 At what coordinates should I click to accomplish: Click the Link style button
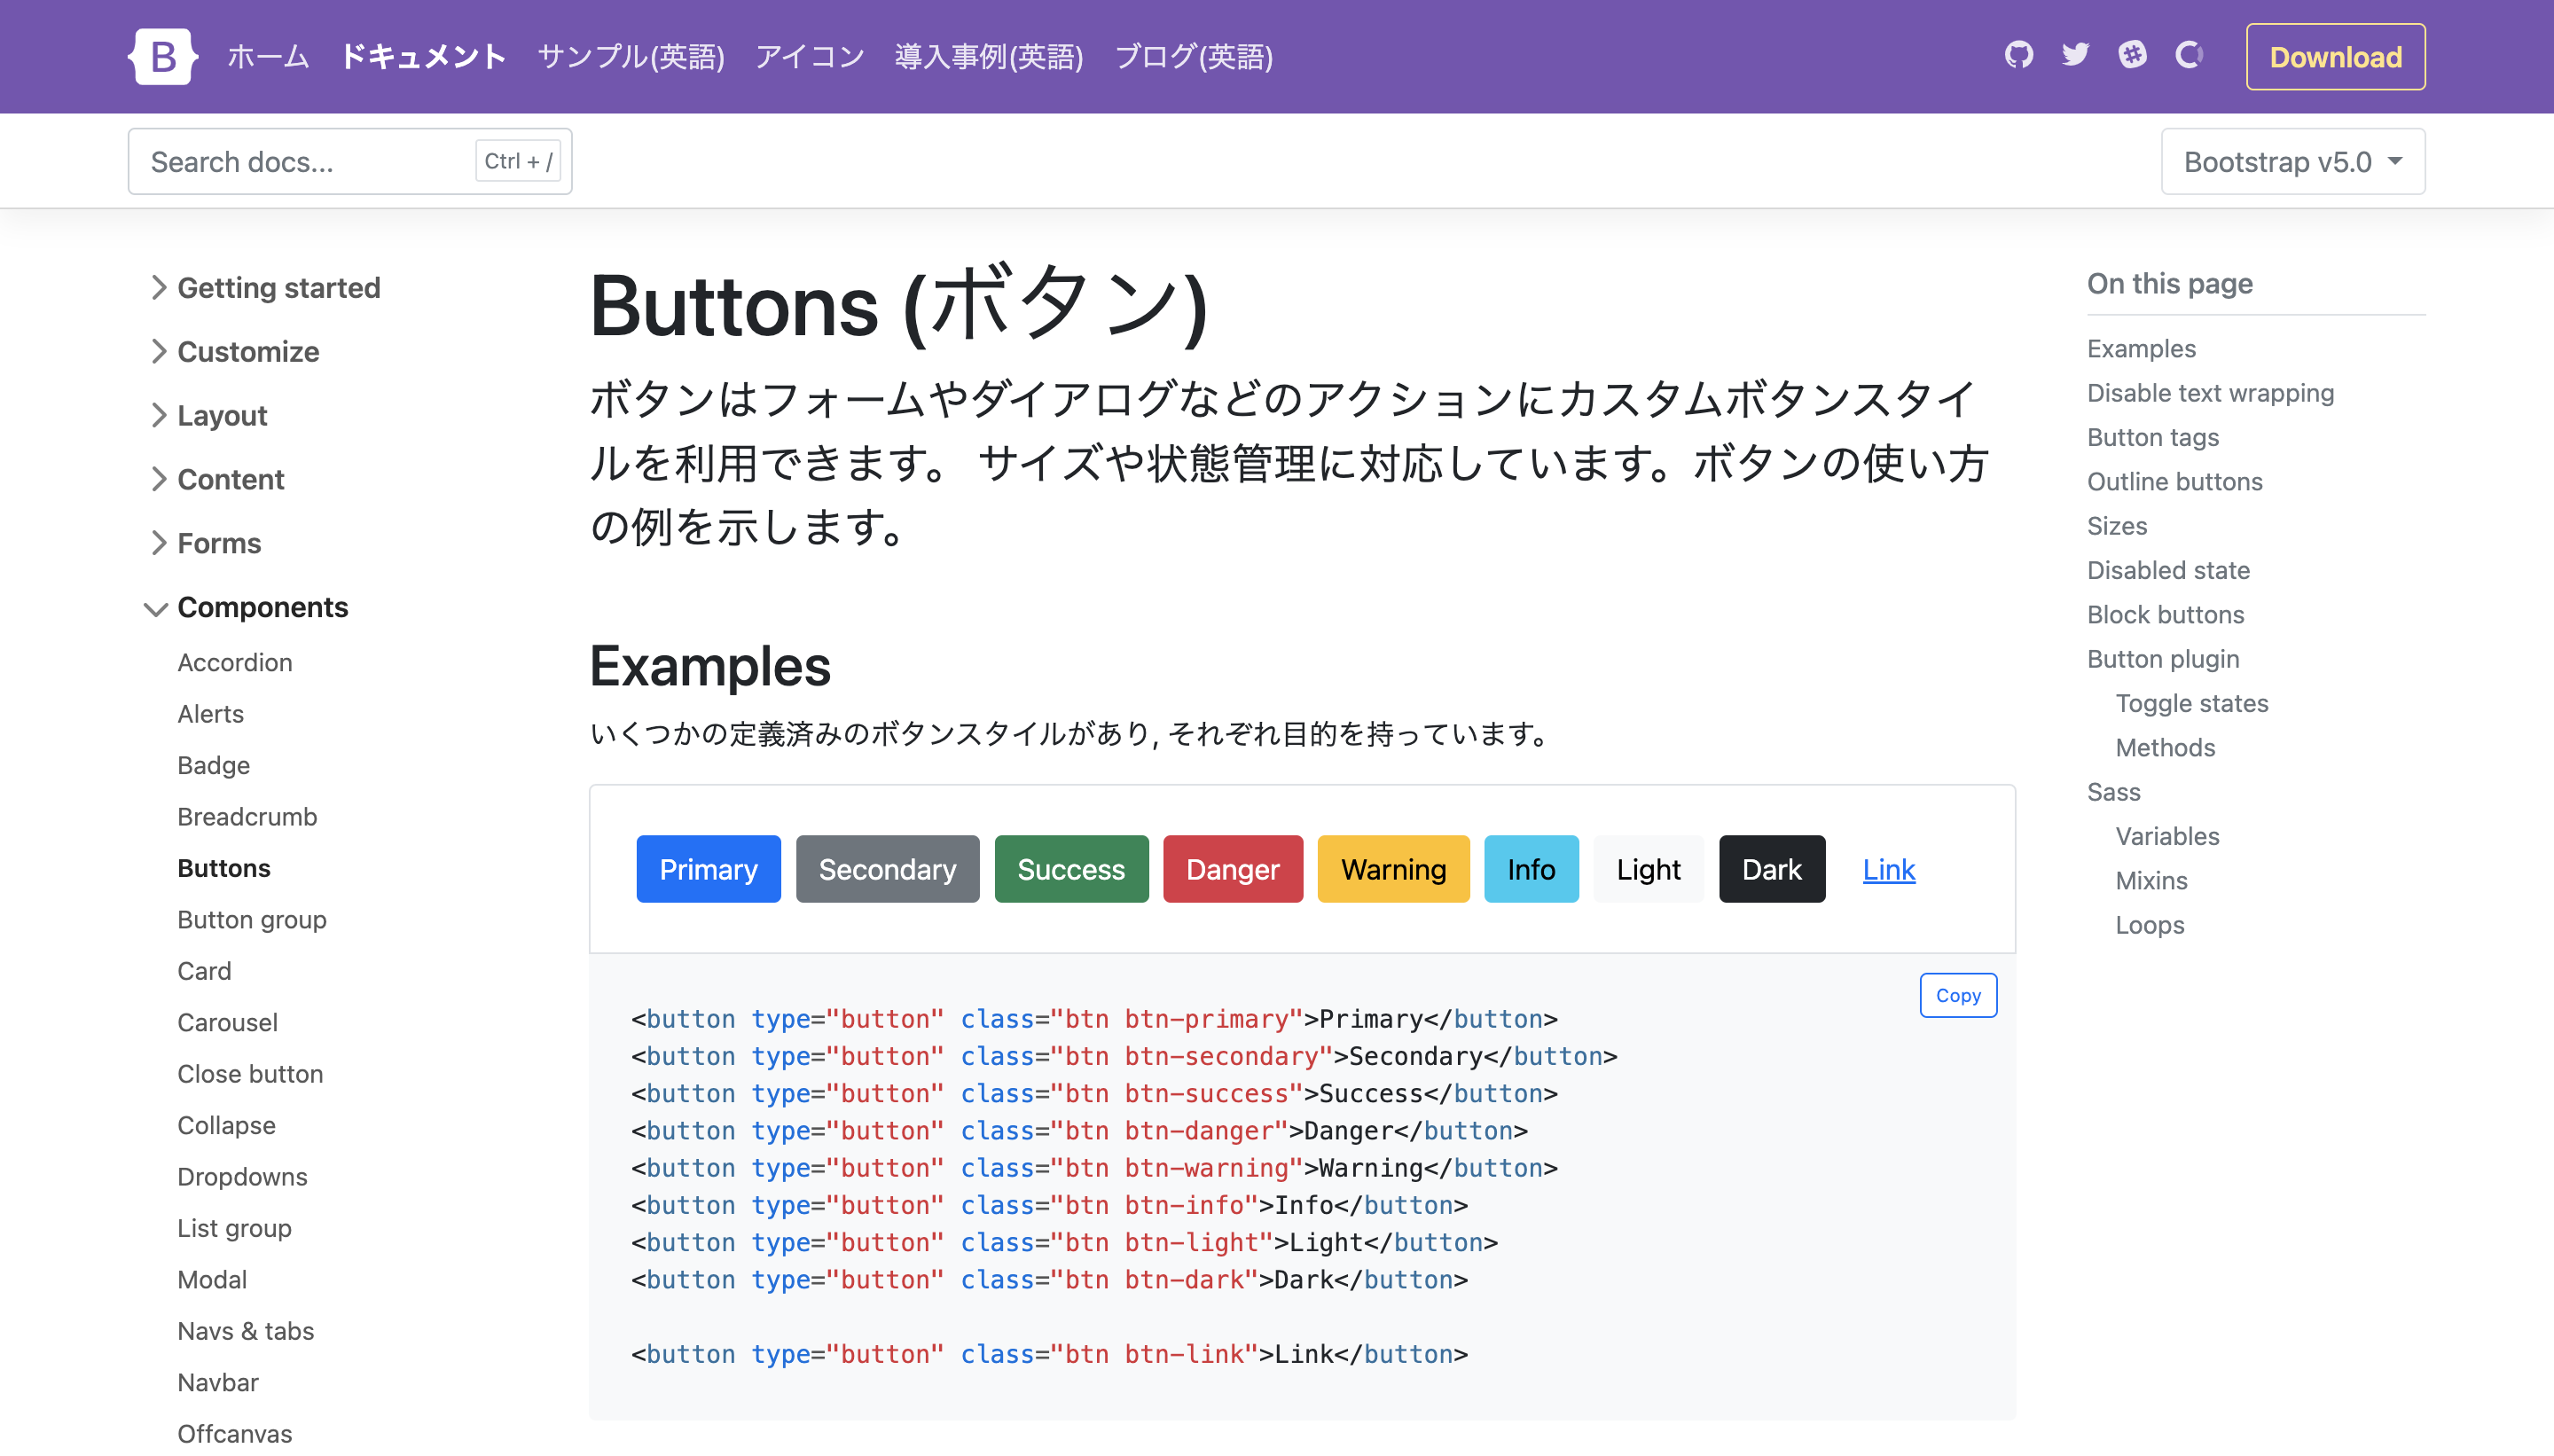1888,869
